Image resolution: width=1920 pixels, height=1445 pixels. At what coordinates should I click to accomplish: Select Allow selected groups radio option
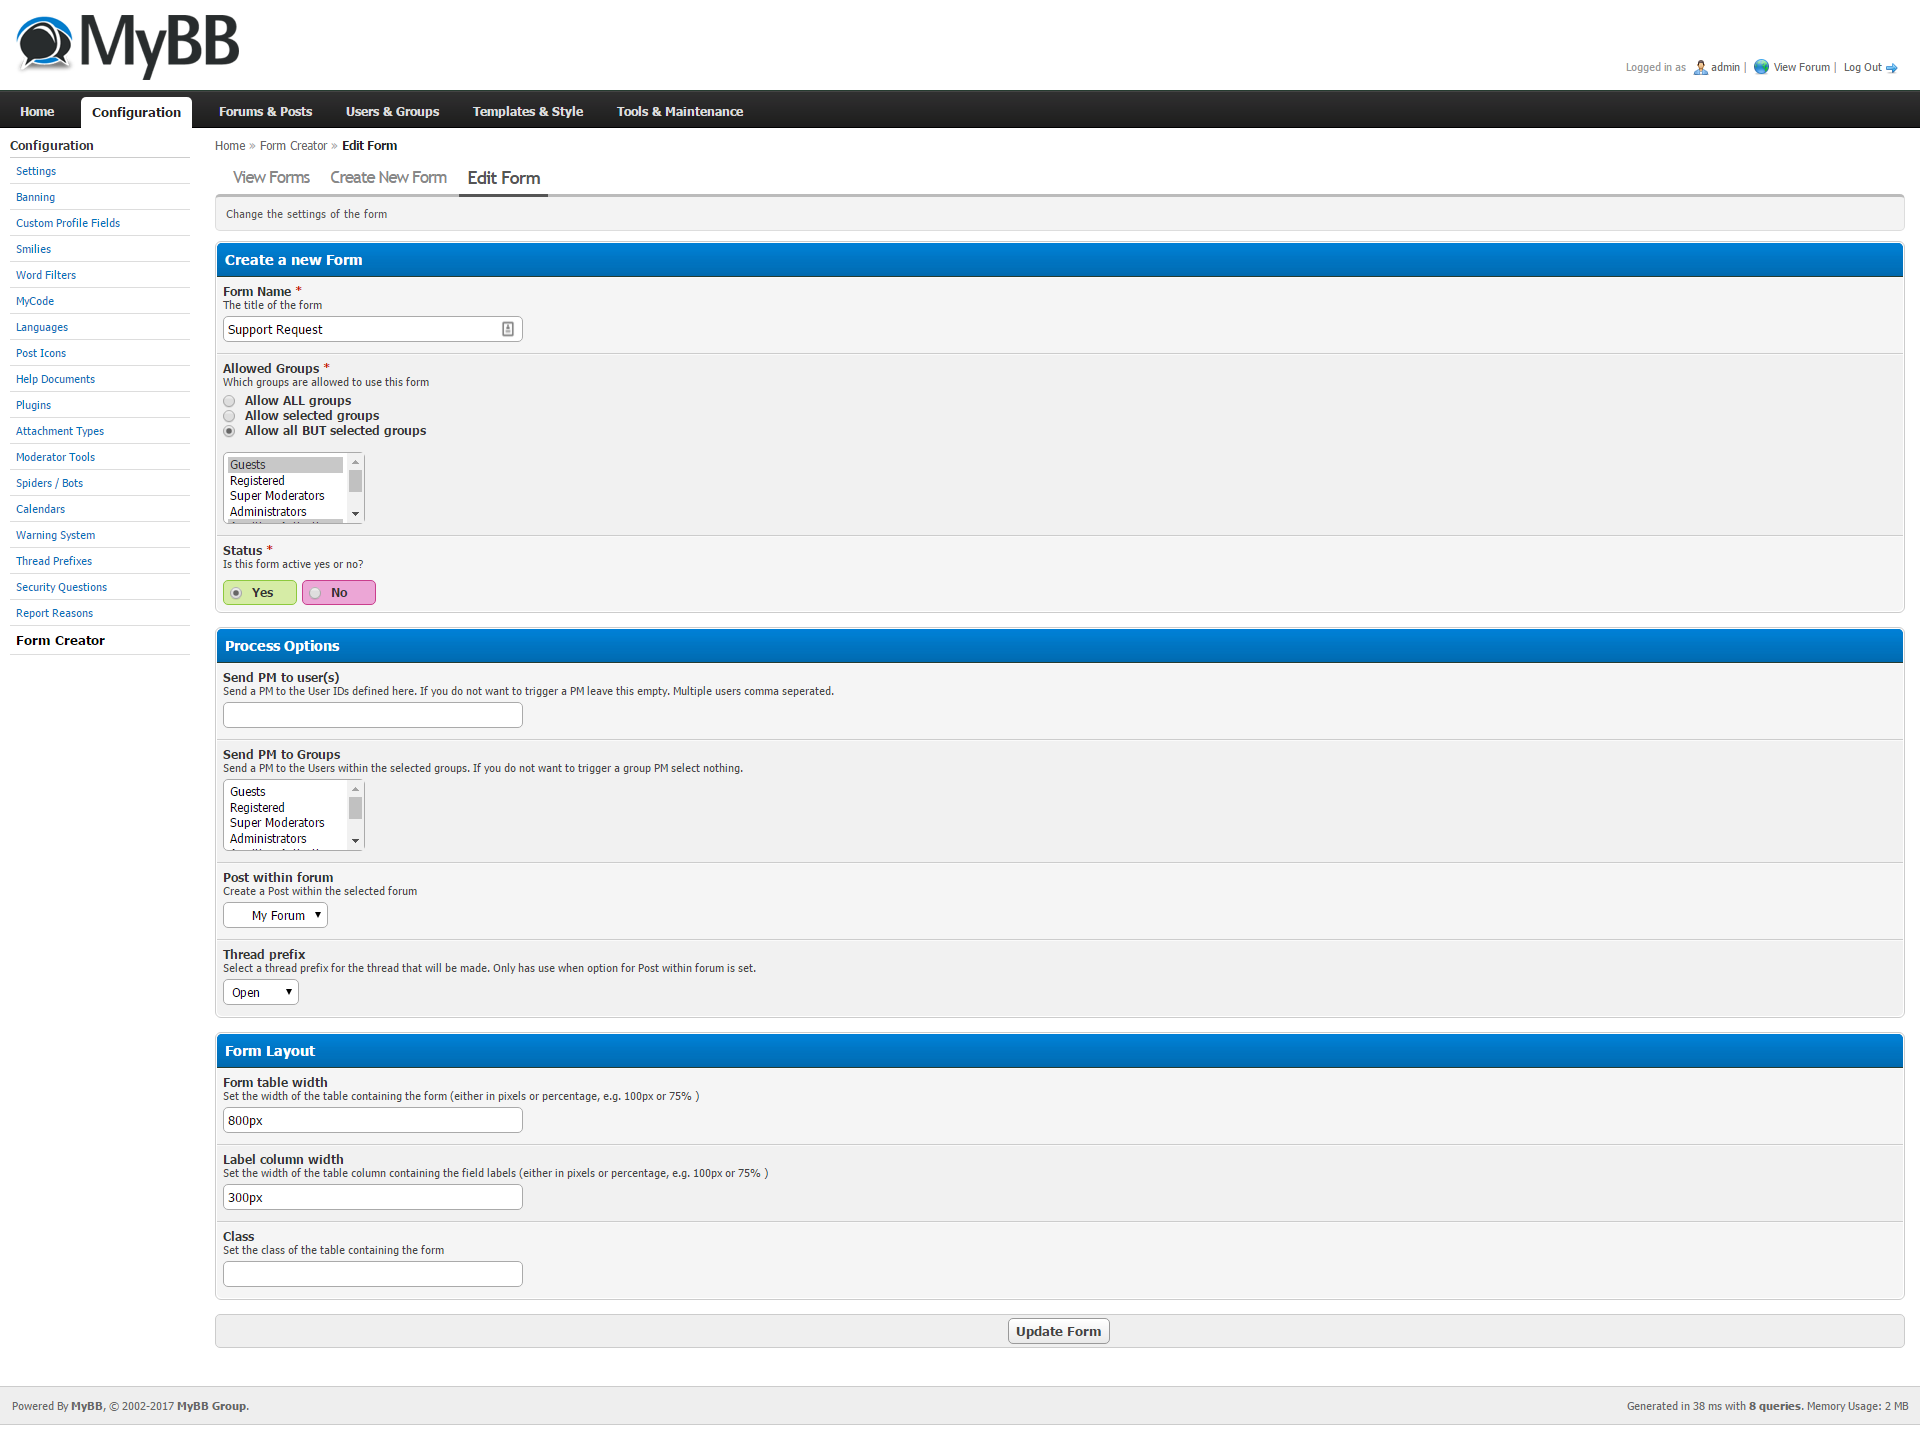230,416
